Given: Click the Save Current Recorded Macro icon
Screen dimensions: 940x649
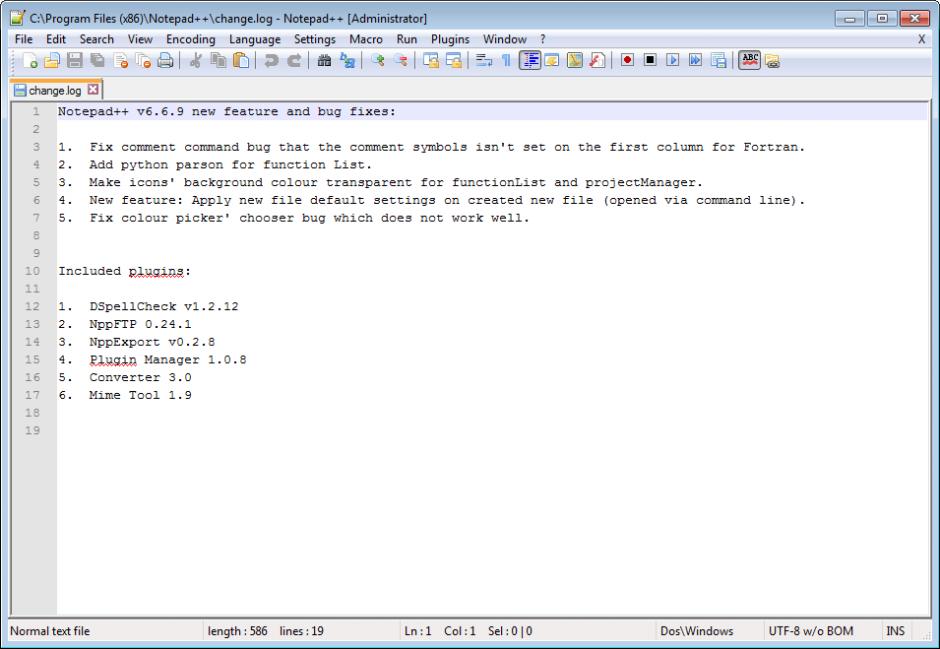Looking at the screenshot, I should pos(718,61).
